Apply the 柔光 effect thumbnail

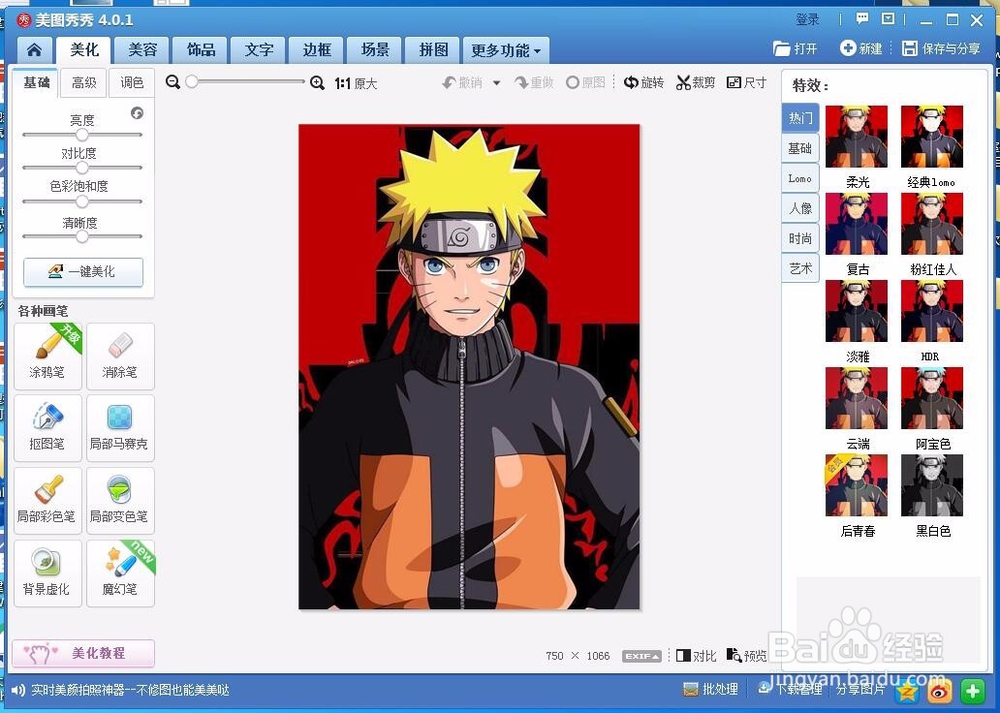(x=856, y=136)
